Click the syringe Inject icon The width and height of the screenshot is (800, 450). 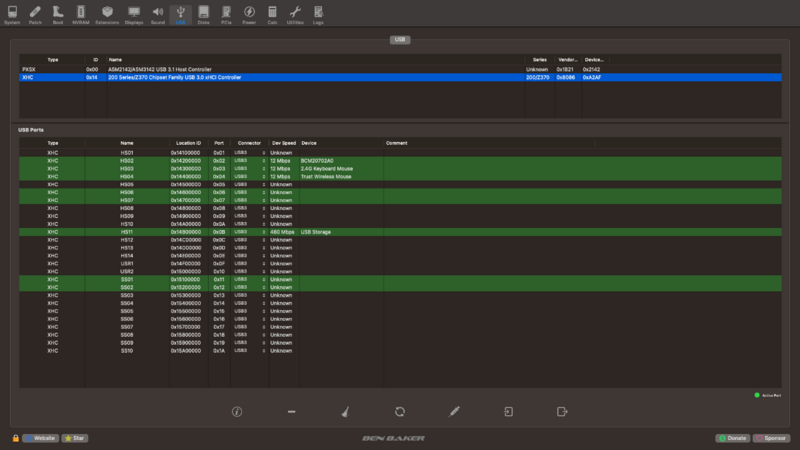tap(453, 411)
